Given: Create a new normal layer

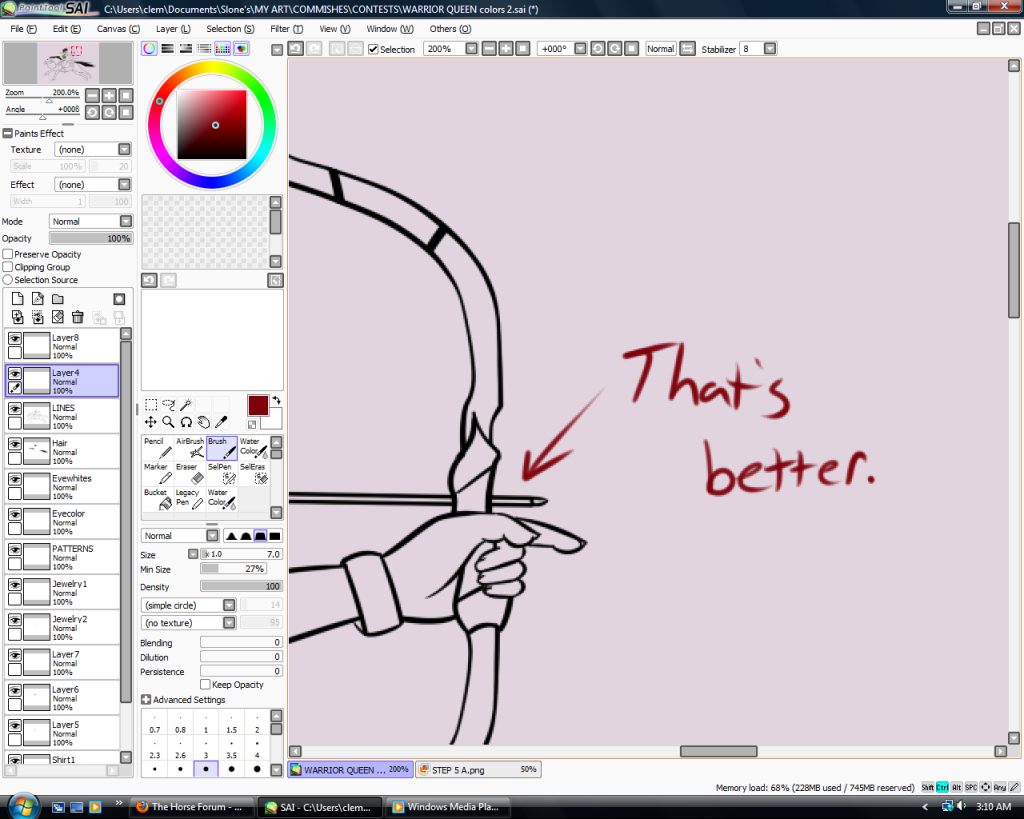Looking at the screenshot, I should click(18, 299).
